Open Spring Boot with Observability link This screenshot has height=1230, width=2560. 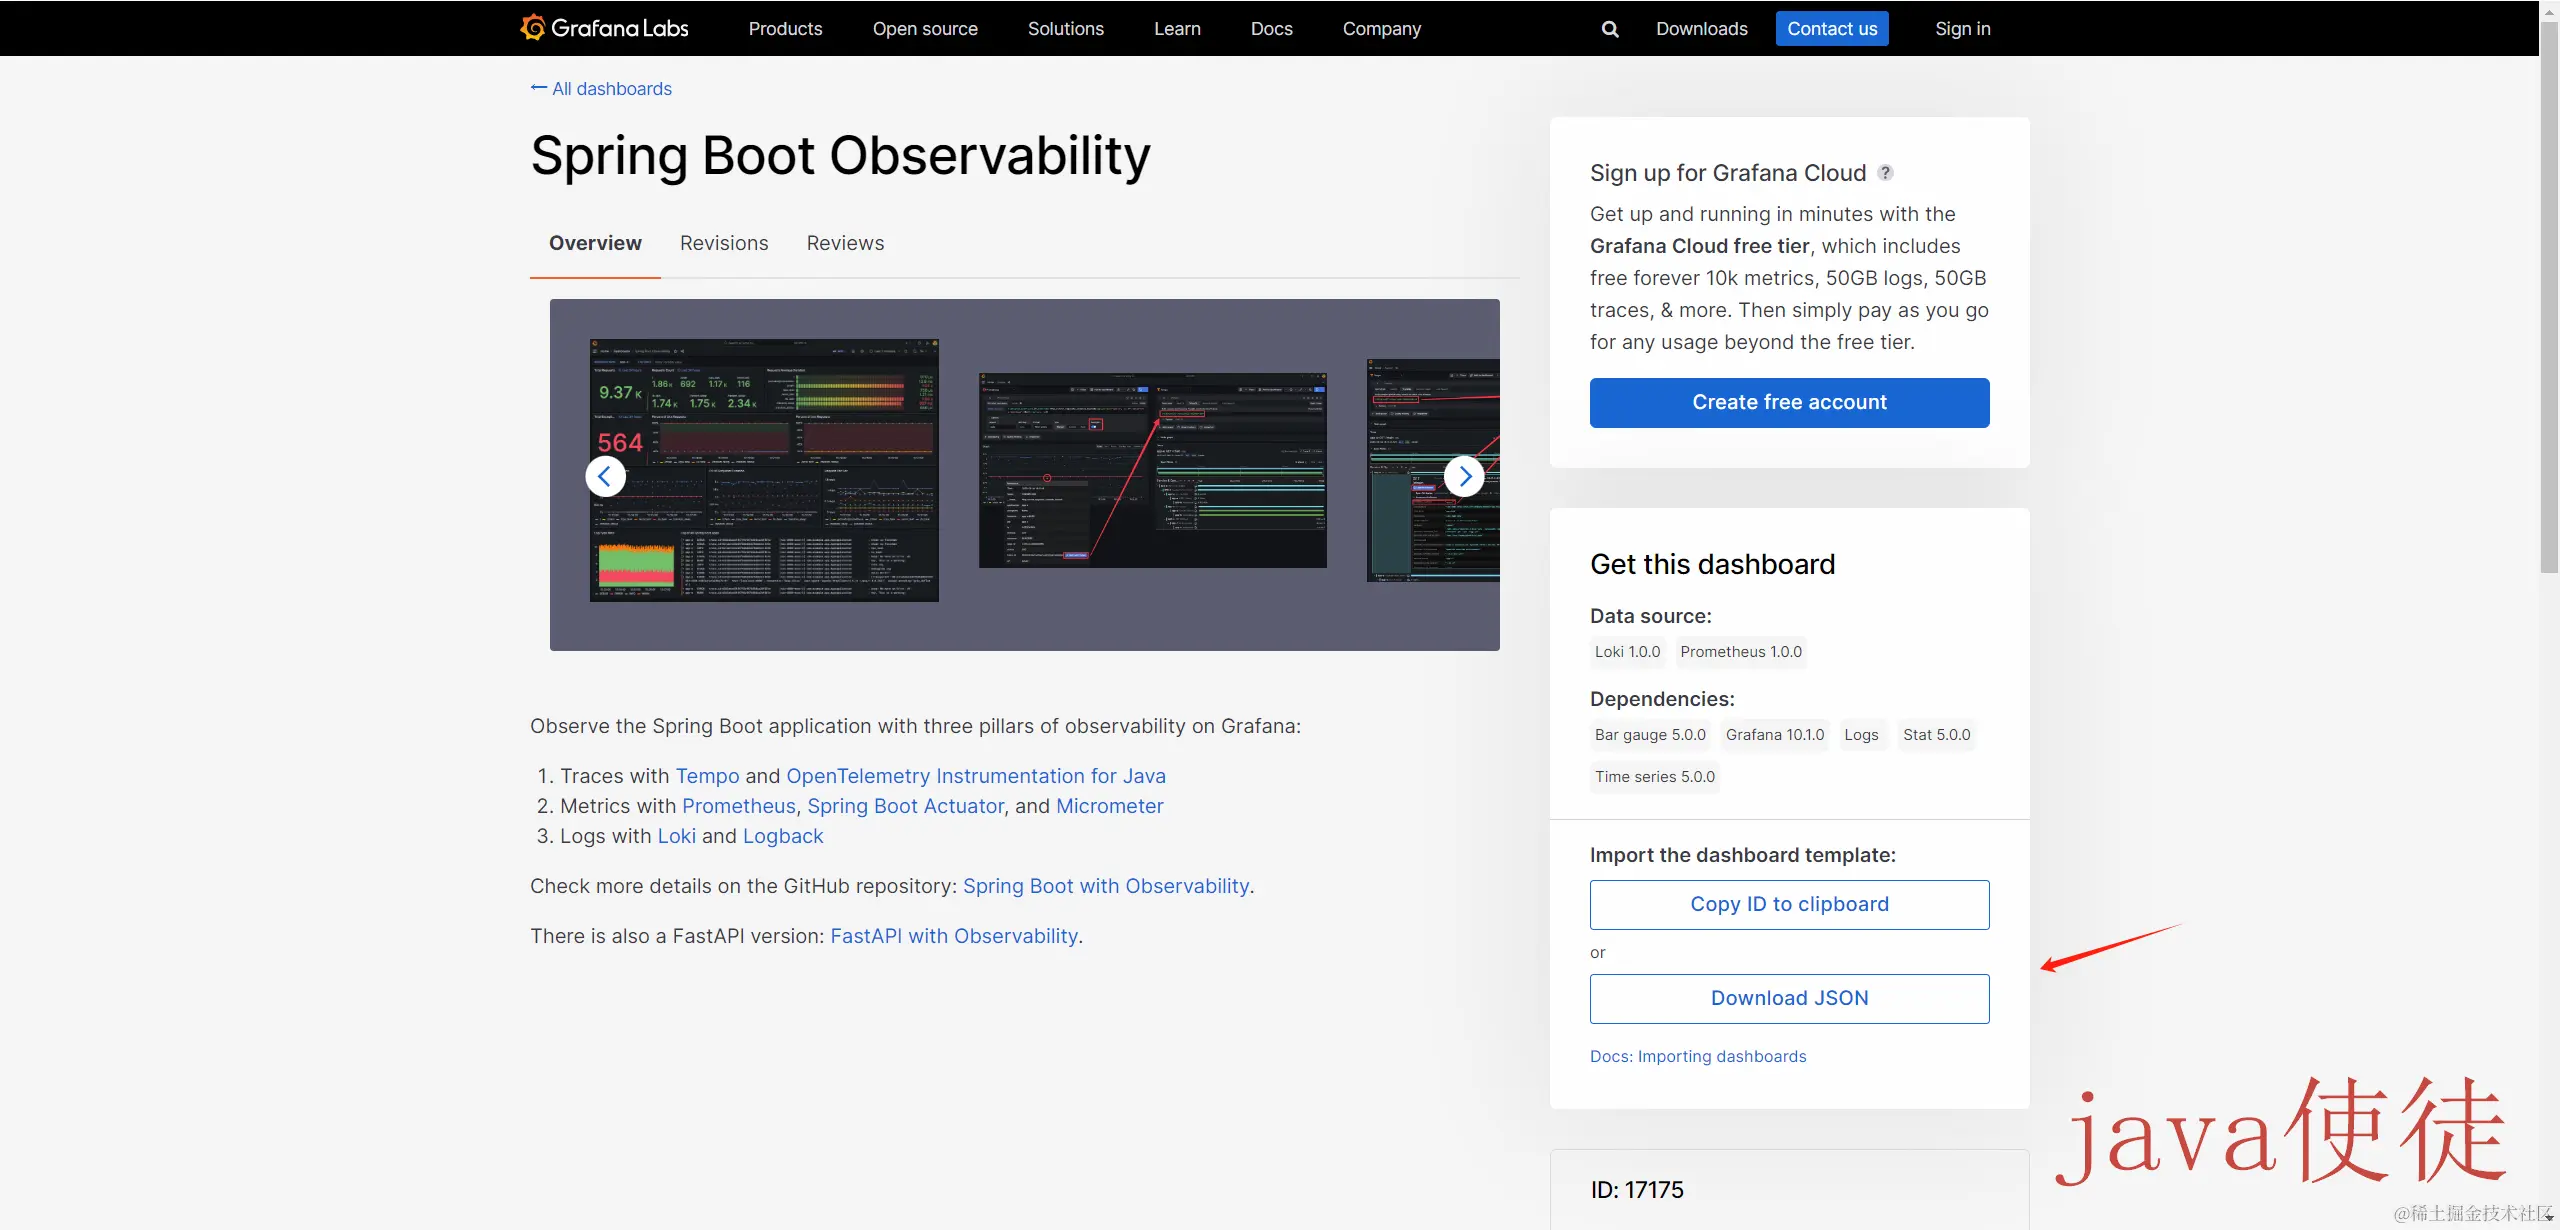(x=1106, y=886)
